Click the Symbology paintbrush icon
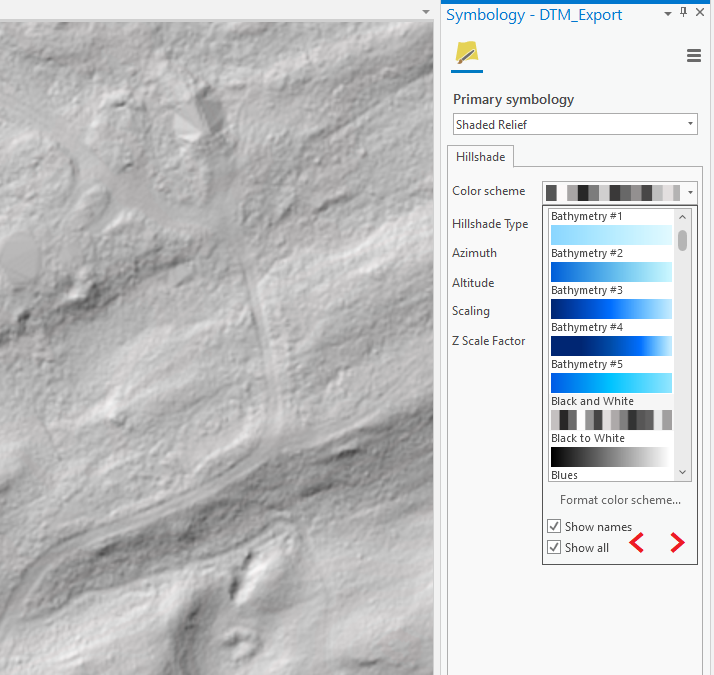Viewport: 714px width, 675px height. click(x=467, y=54)
